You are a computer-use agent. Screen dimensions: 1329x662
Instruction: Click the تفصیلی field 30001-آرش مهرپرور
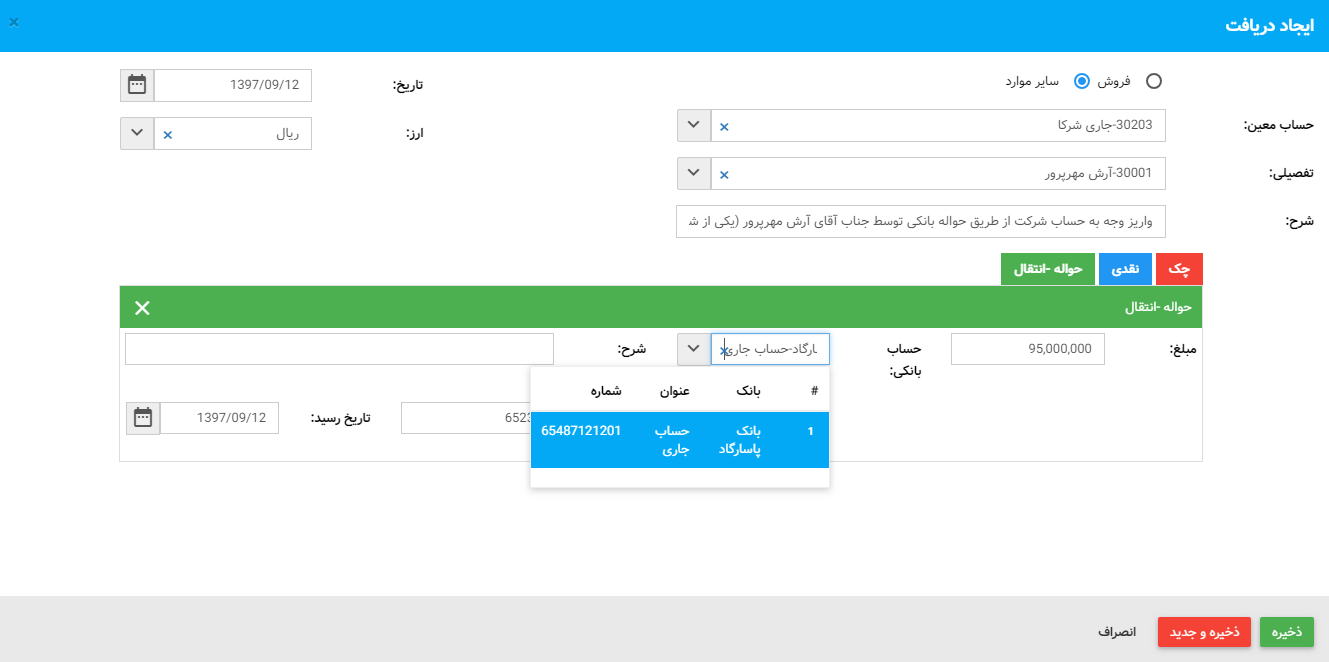[938, 174]
